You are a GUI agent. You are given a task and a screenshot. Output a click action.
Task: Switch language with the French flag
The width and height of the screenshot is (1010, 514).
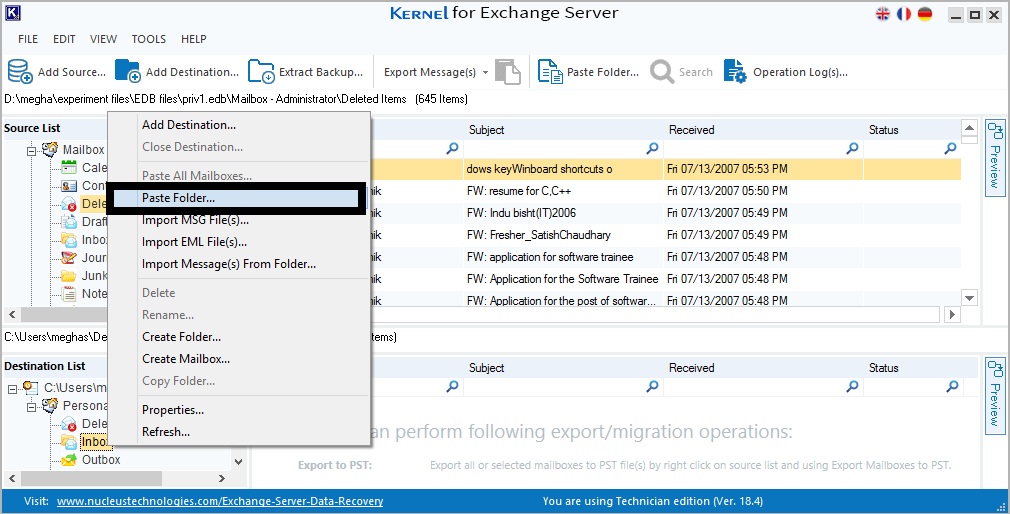tap(904, 14)
